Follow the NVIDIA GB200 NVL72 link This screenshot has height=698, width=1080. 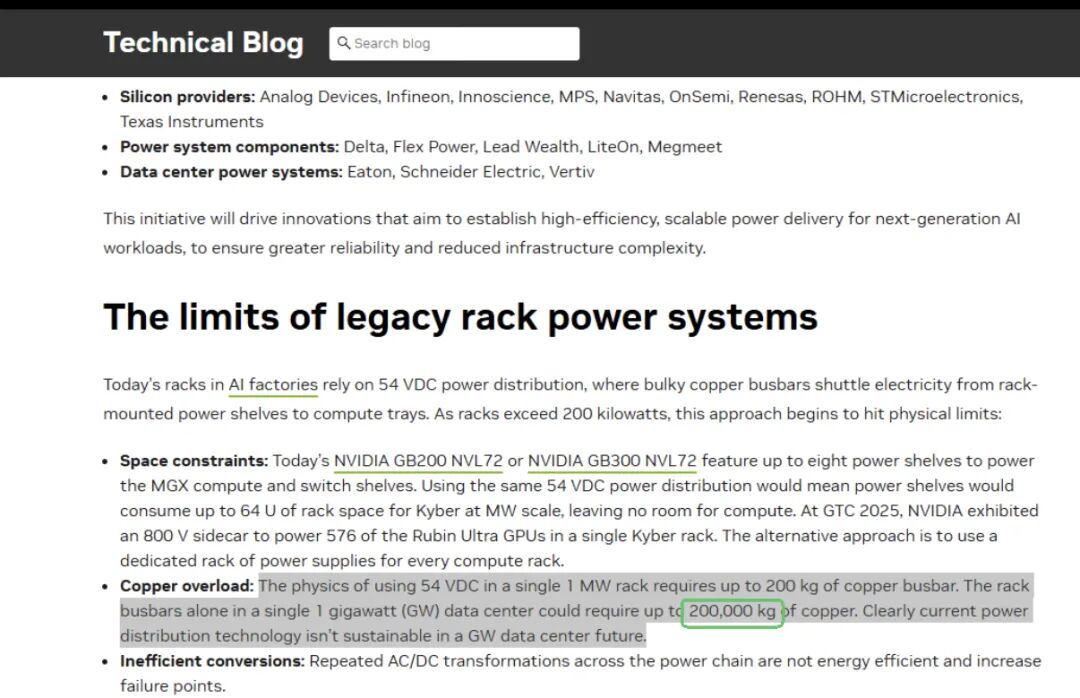coord(418,461)
